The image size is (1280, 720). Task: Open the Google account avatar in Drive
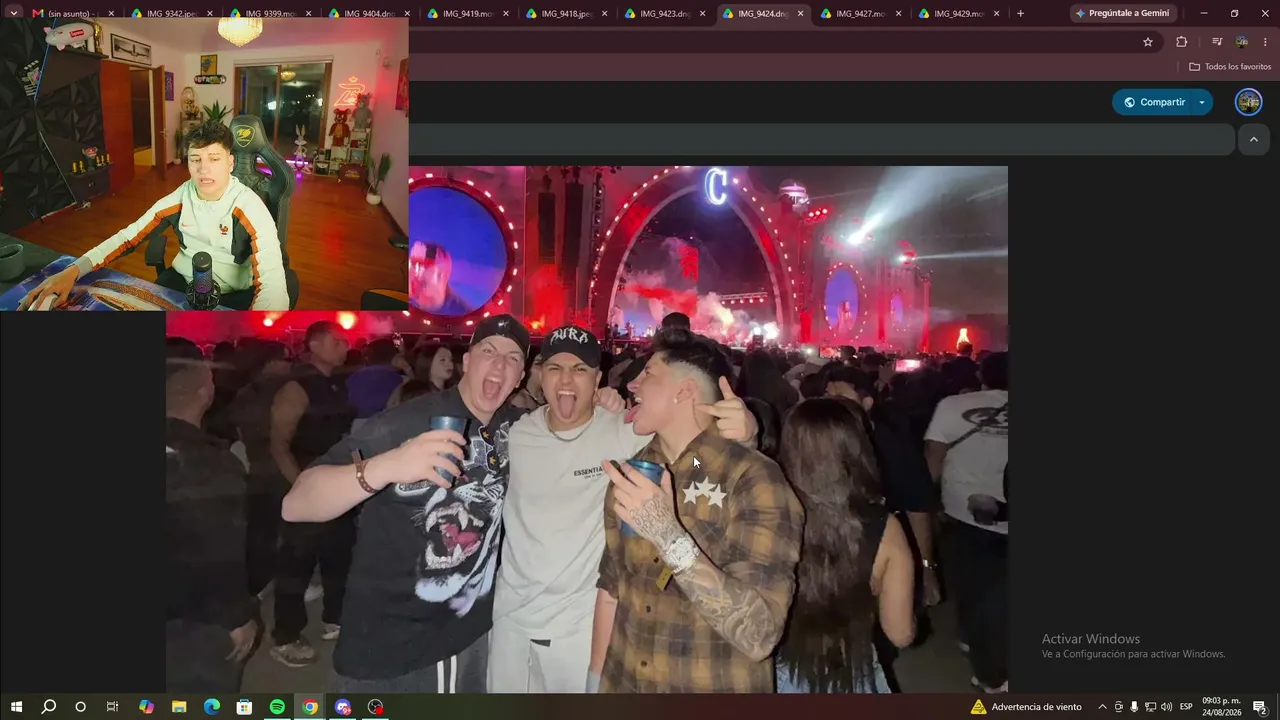click(1248, 102)
